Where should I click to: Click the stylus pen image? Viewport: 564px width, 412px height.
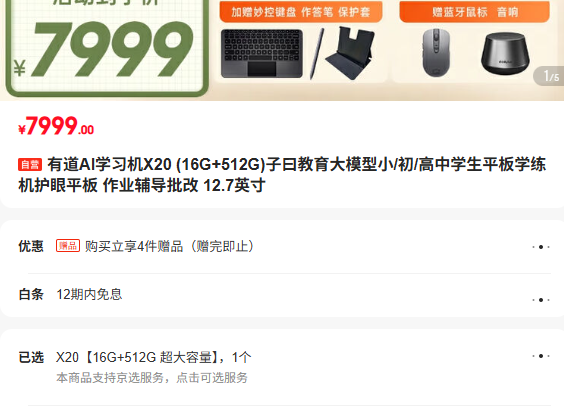point(317,54)
